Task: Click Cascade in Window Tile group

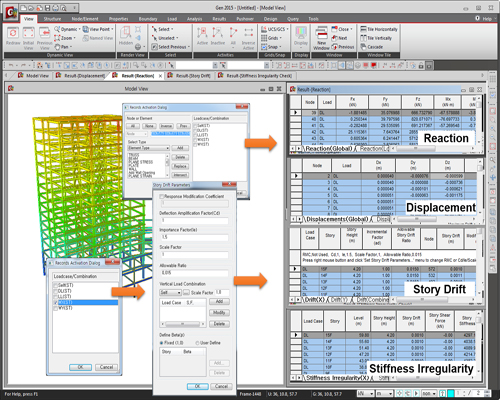Action: coord(372,47)
